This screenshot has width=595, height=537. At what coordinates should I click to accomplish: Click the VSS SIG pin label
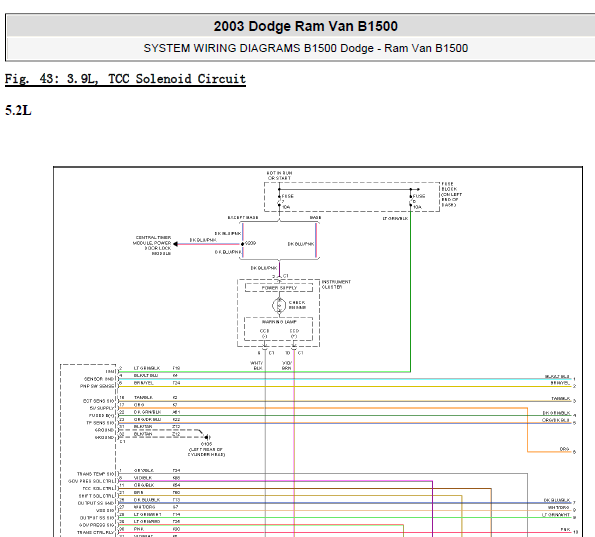[x=105, y=510]
